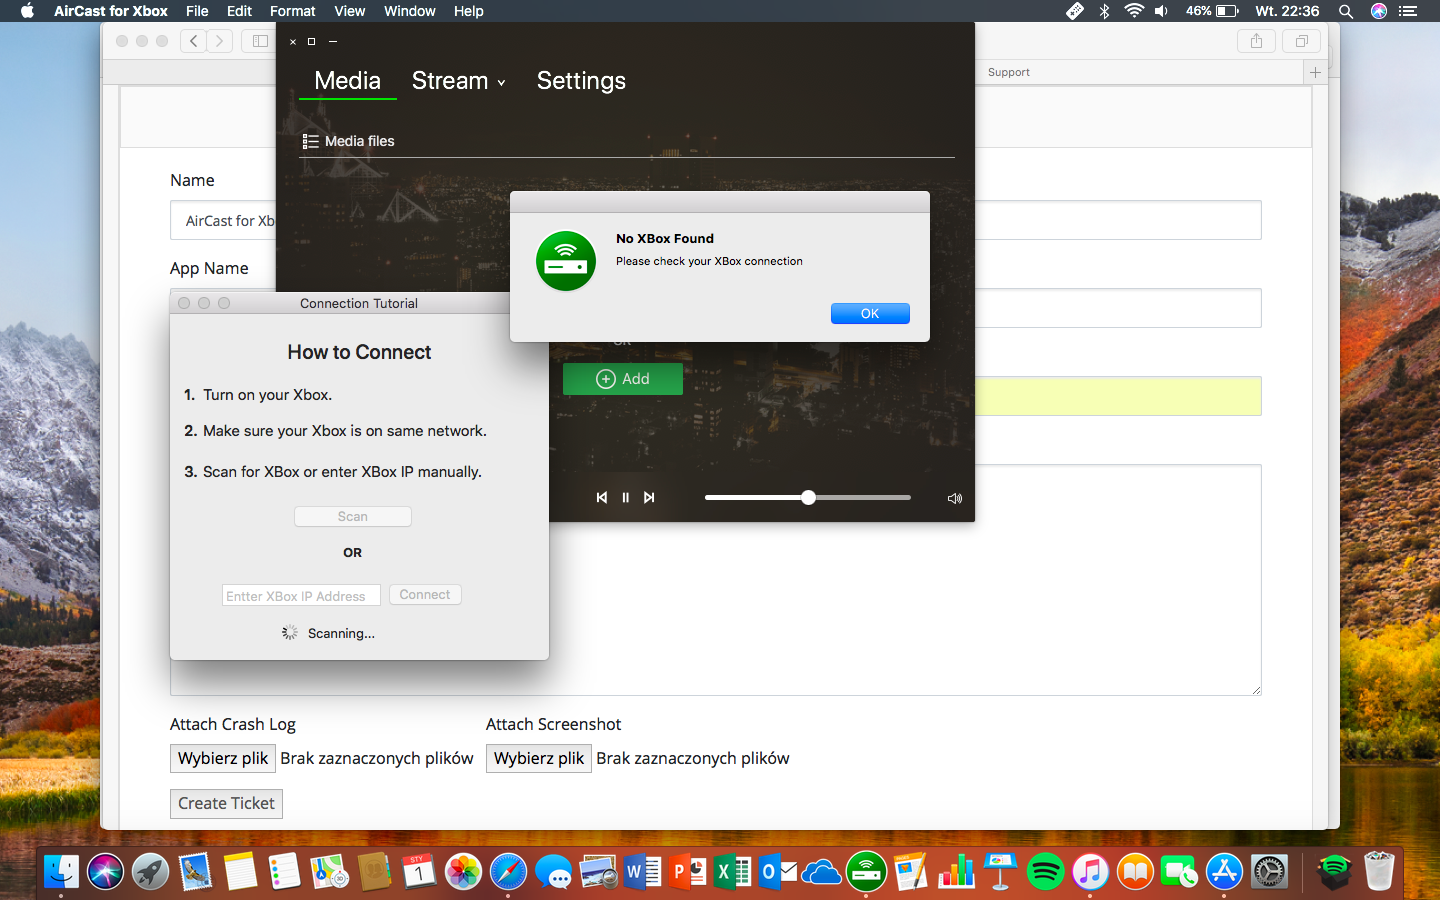Click the Media files list icon
1440x900 pixels.
click(x=310, y=142)
